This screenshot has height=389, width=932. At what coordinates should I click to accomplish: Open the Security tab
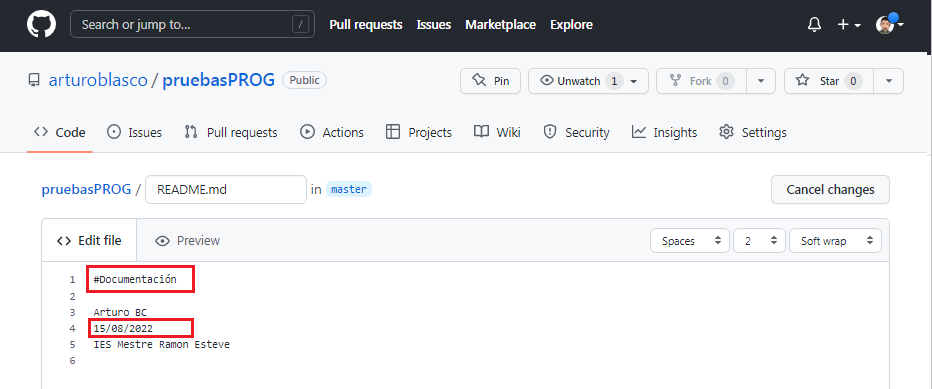point(577,132)
